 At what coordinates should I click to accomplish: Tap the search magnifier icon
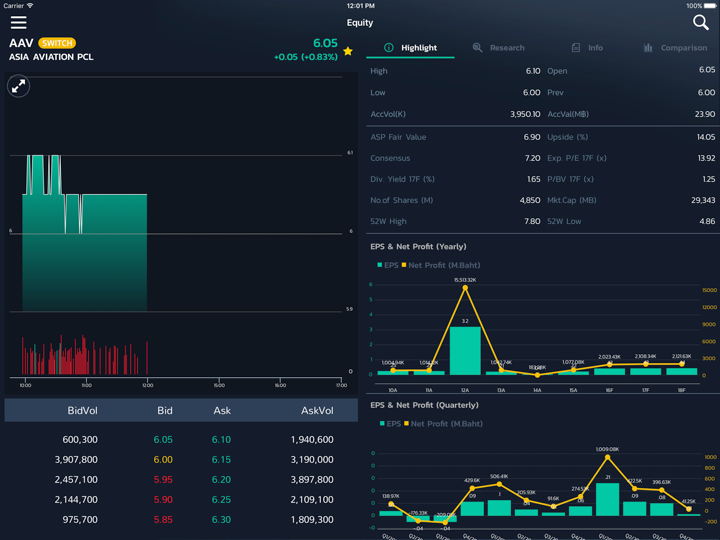pyautogui.click(x=700, y=22)
